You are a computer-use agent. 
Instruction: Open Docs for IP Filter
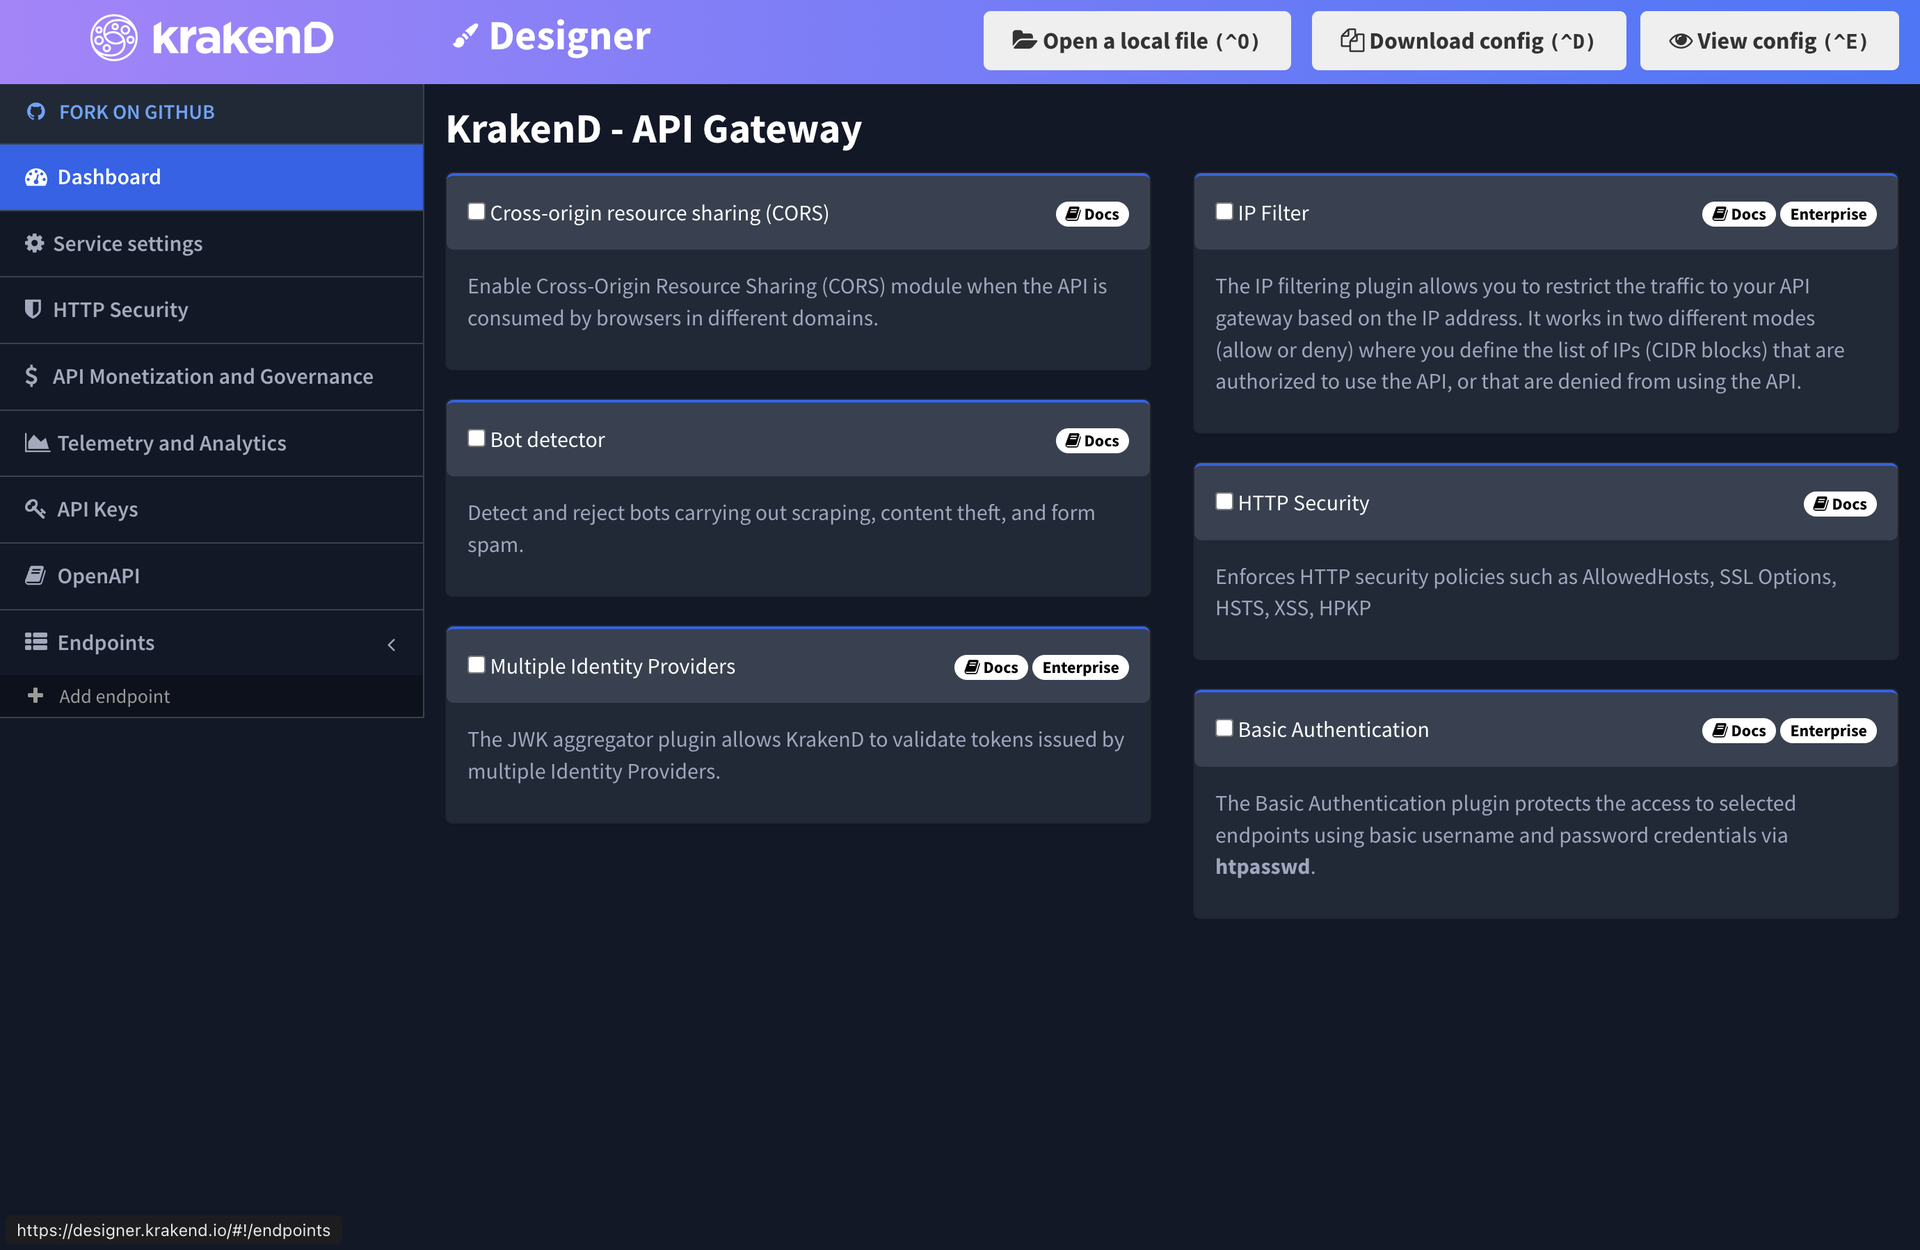coord(1739,214)
